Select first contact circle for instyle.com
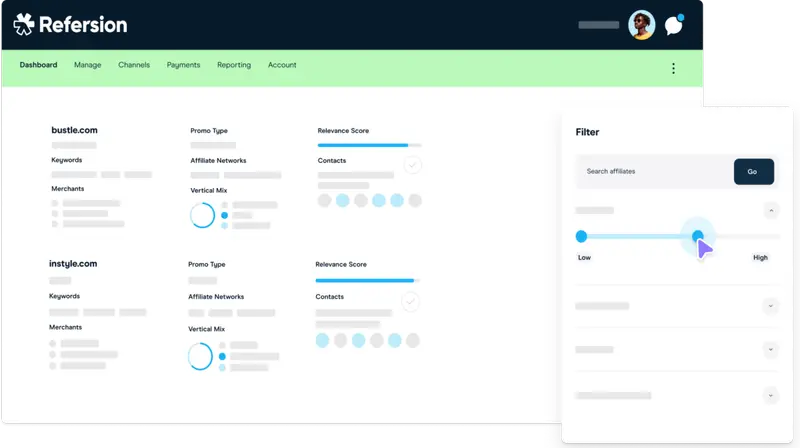 click(322, 341)
